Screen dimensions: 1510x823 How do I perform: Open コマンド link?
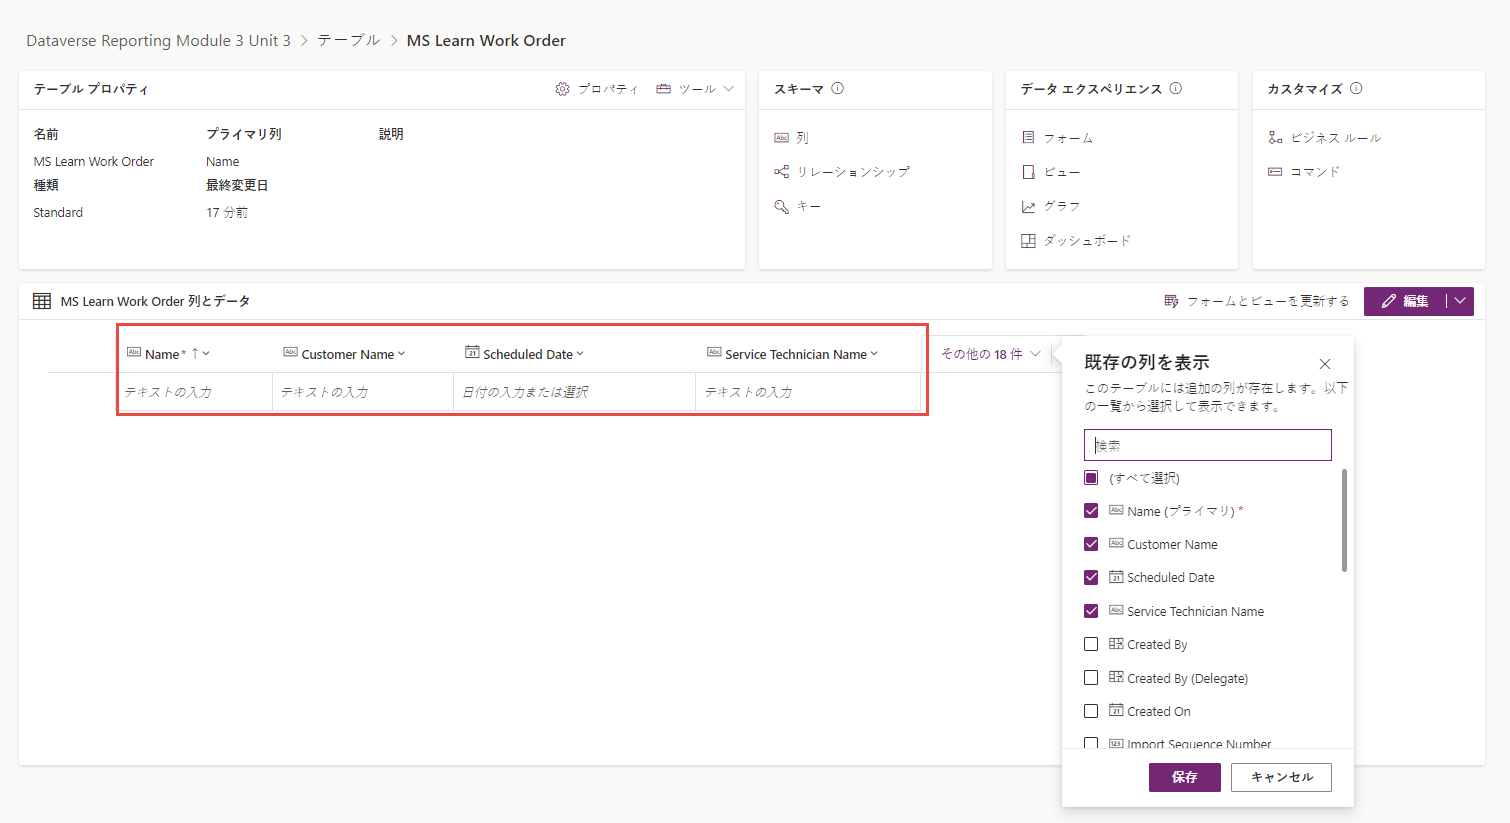[x=1315, y=172]
